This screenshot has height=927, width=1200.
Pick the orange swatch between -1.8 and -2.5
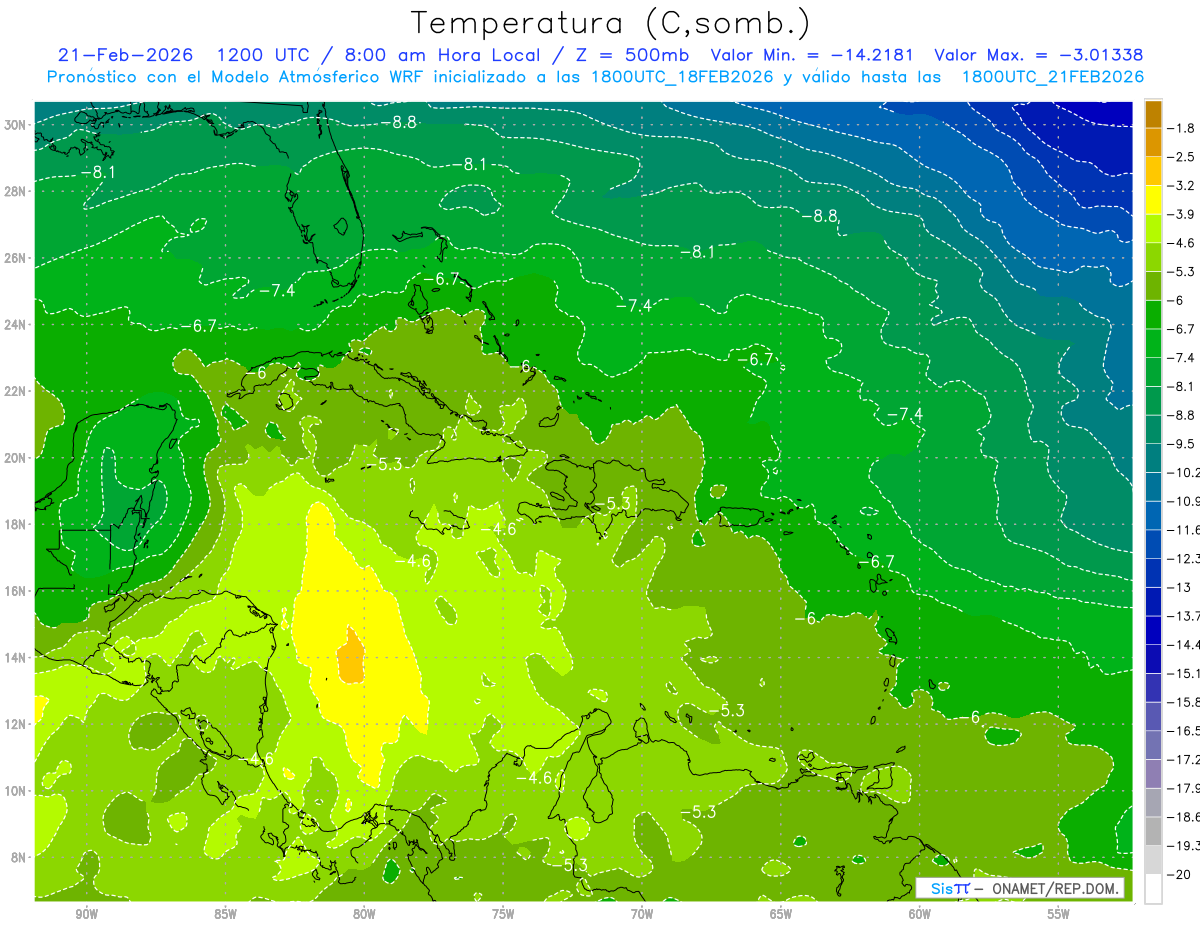1153,142
